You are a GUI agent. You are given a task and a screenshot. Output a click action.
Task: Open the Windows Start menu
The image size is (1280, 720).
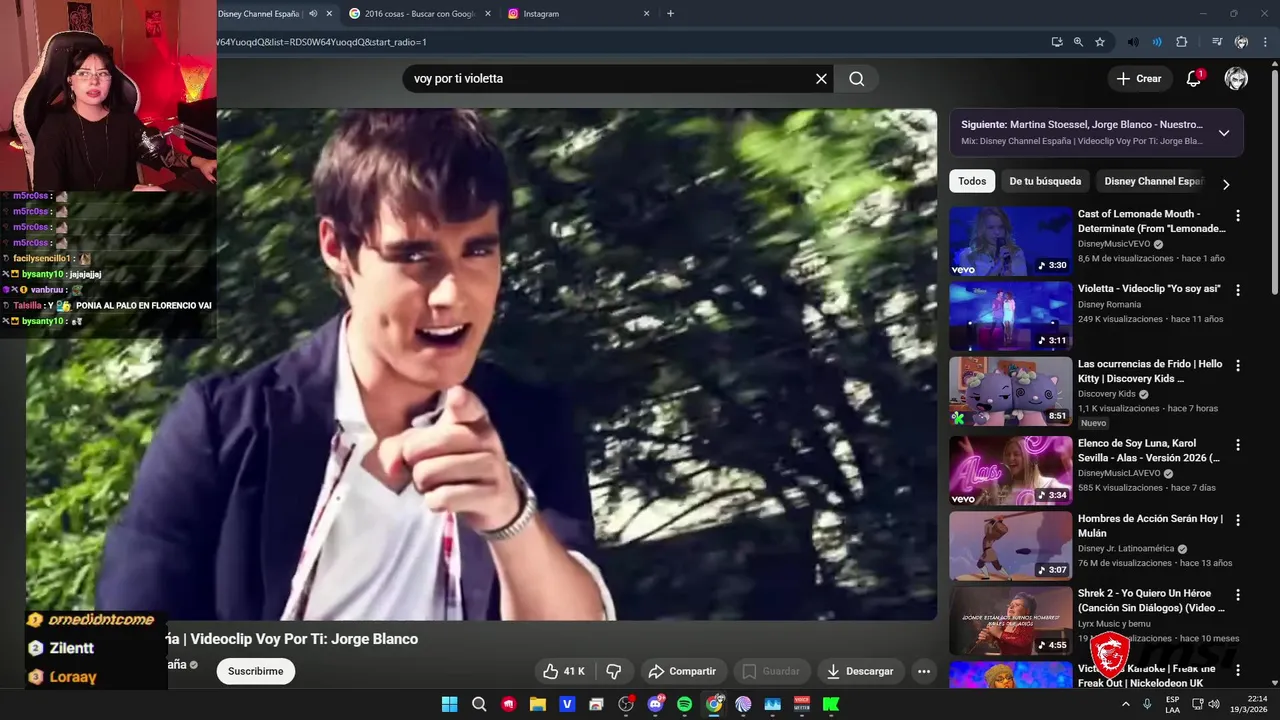point(449,704)
